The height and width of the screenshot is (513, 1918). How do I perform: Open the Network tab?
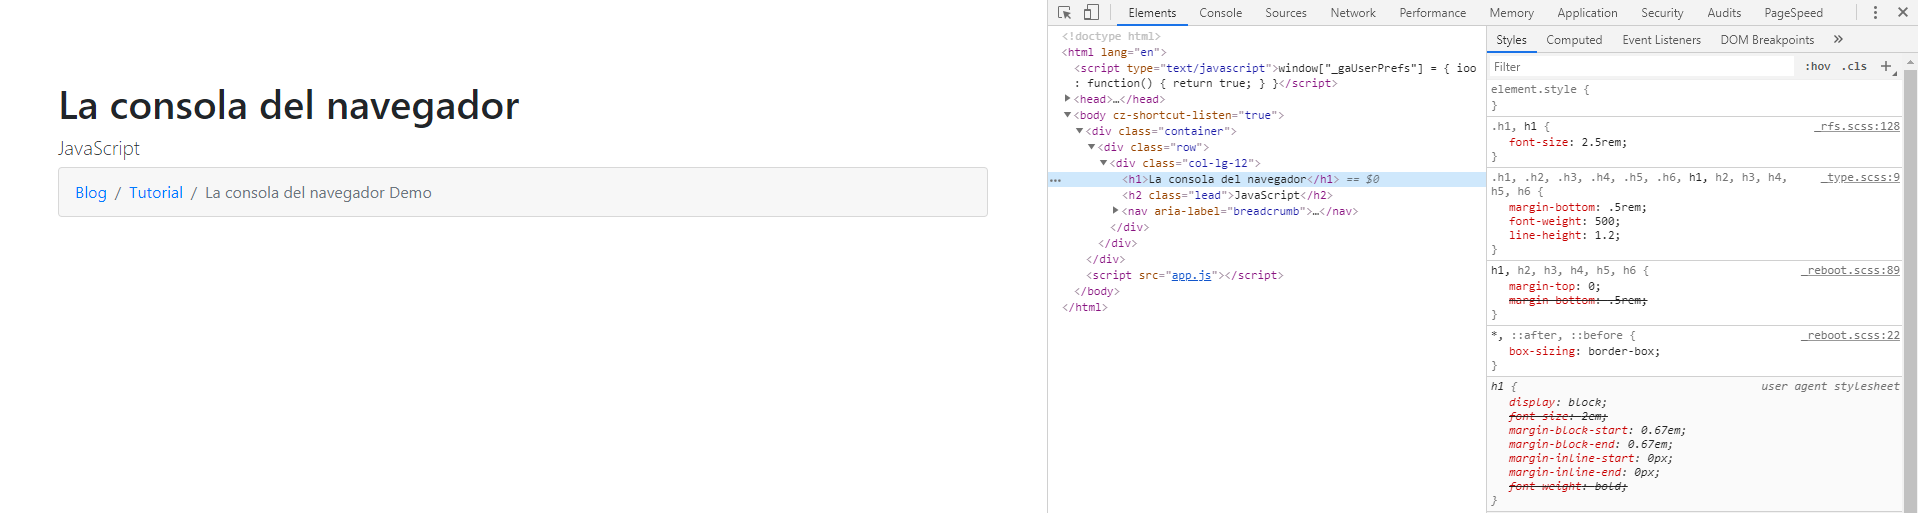point(1353,13)
